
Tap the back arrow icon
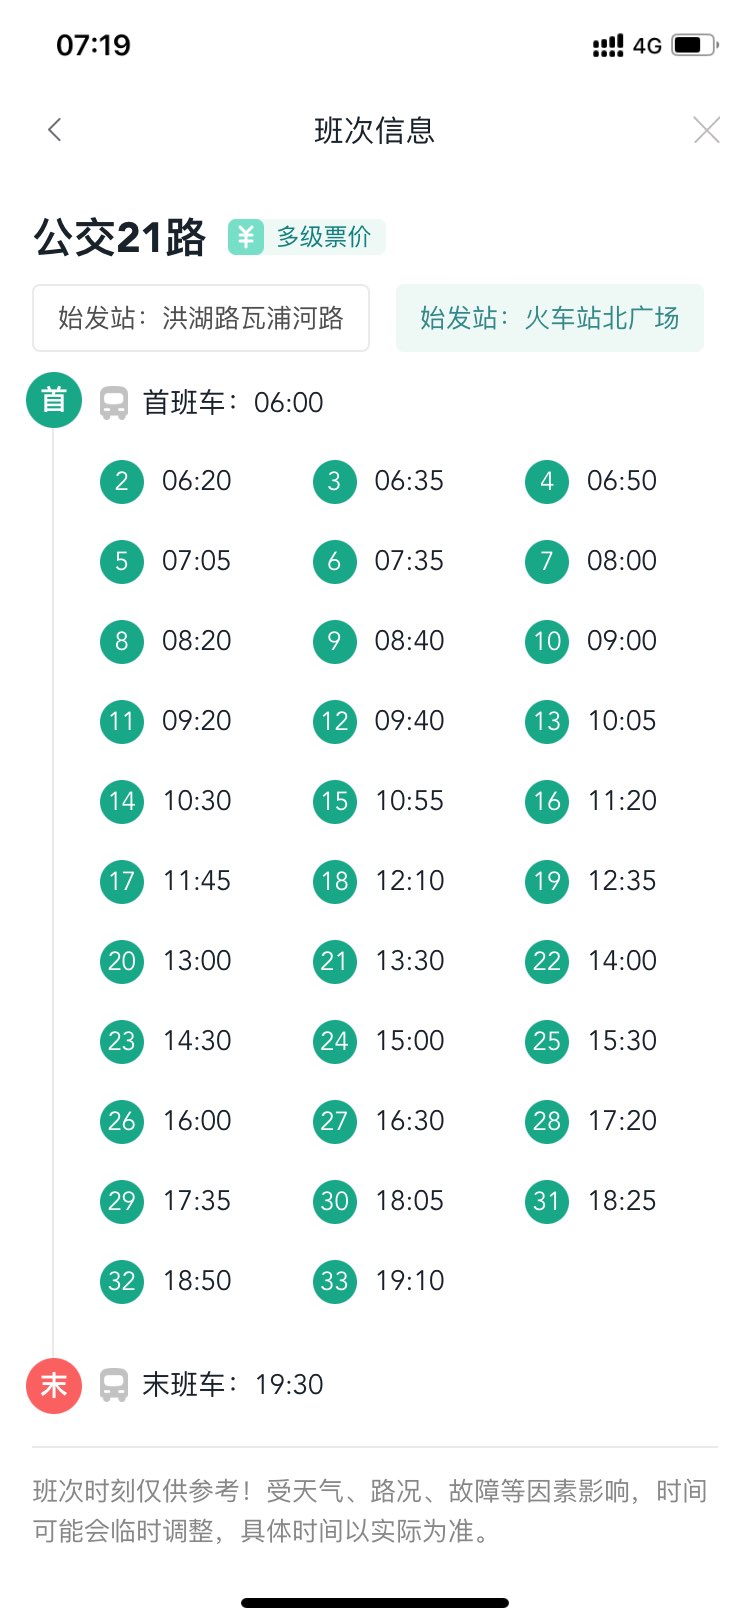point(55,130)
